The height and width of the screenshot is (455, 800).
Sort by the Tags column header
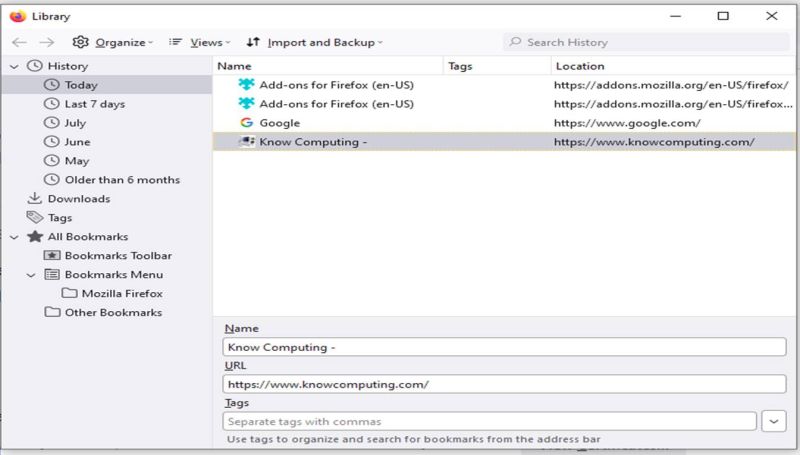coord(497,66)
